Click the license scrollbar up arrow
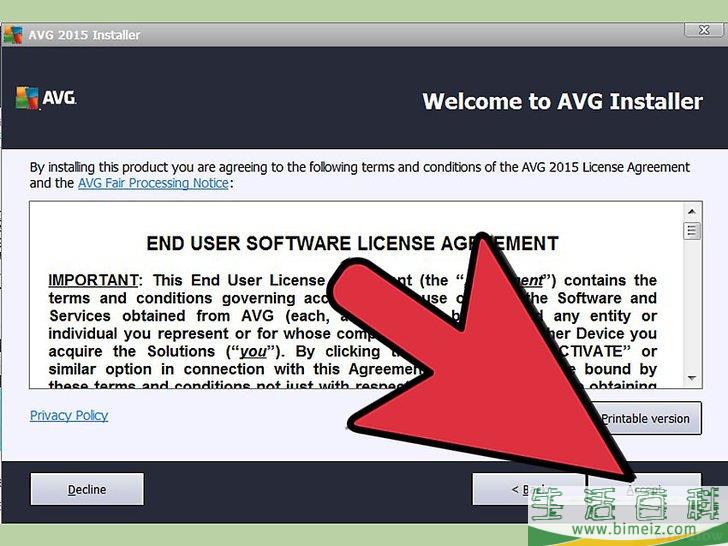The width and height of the screenshot is (728, 546). click(692, 212)
